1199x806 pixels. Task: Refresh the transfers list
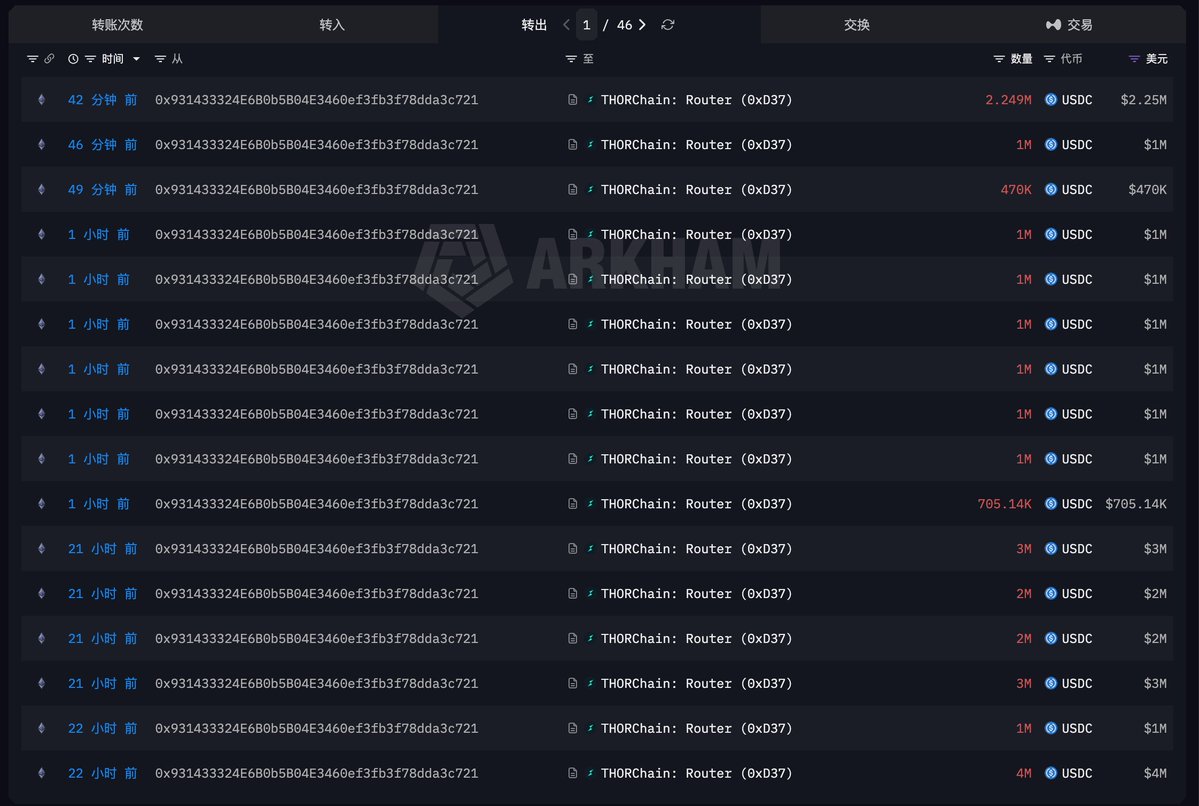pos(668,24)
